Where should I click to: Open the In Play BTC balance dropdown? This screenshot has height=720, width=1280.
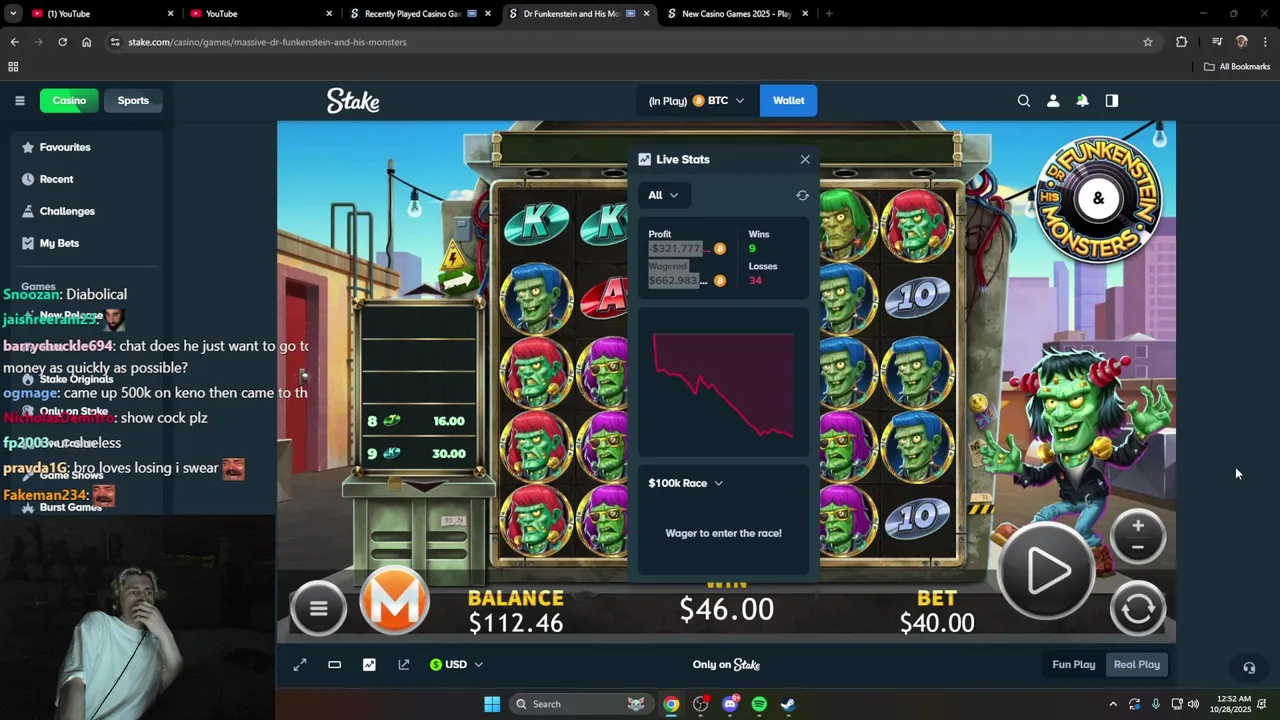coord(696,100)
